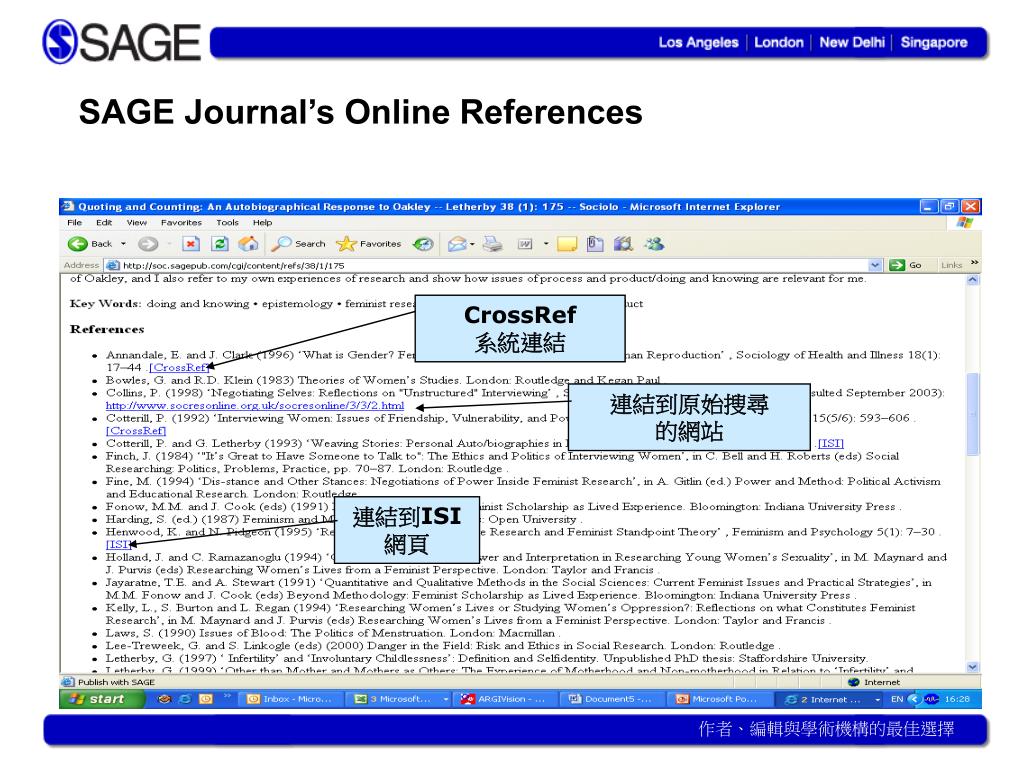This screenshot has width=1024, height=768.
Task: Click the Key Words label
Action: coord(105,304)
